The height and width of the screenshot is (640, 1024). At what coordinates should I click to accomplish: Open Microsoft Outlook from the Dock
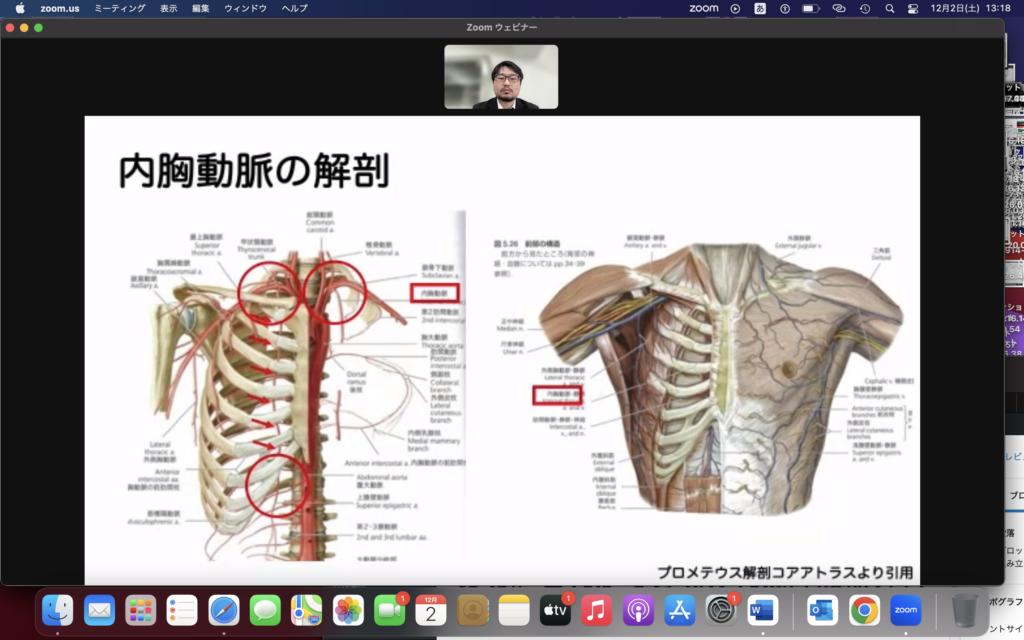[822, 609]
